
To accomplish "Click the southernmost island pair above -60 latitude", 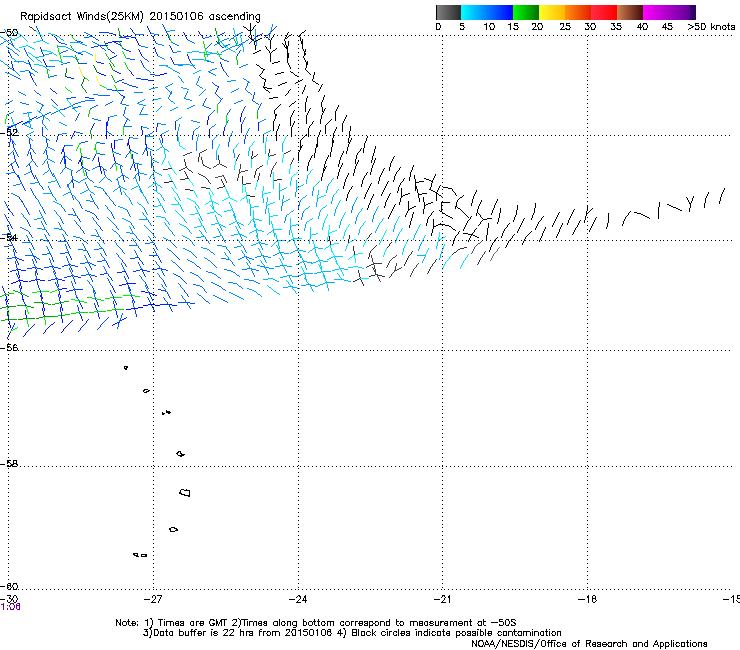I will (x=140, y=555).
